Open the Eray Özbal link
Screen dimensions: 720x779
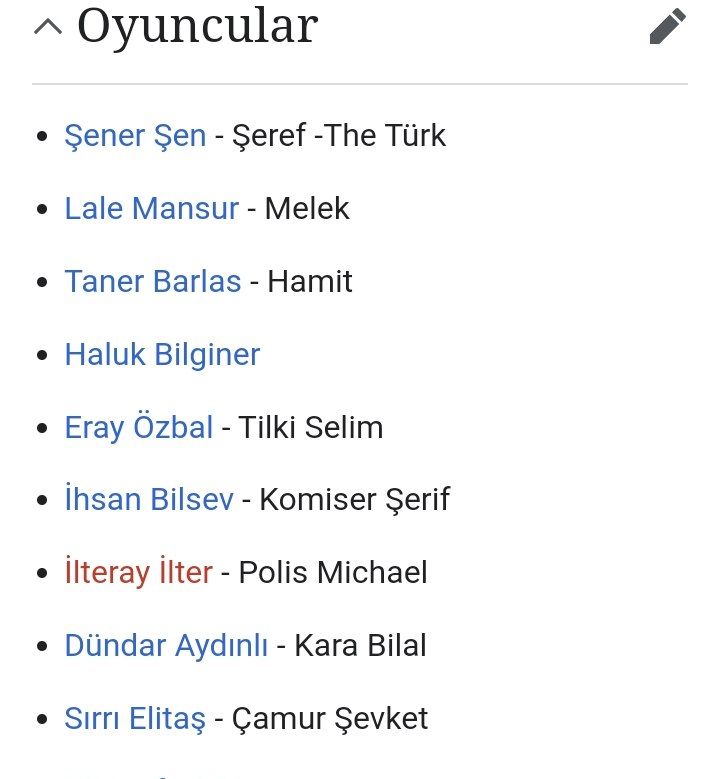click(139, 427)
